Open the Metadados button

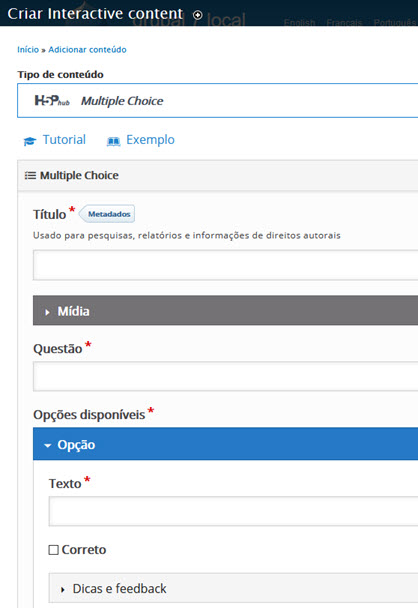click(x=107, y=214)
